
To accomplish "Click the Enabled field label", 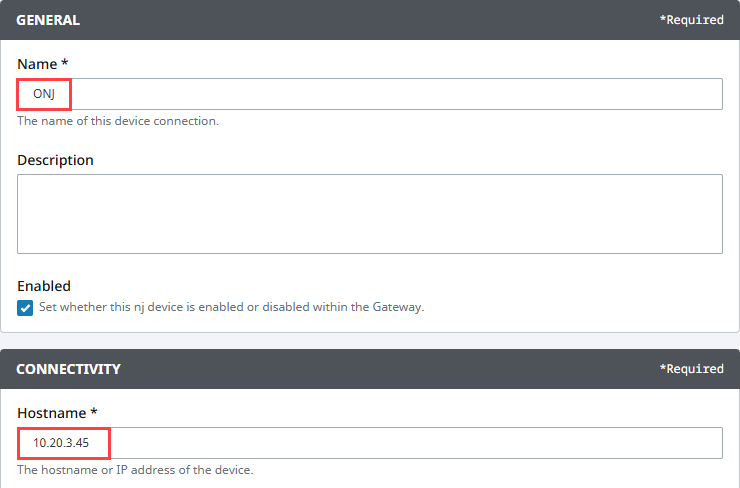I will 44,286.
